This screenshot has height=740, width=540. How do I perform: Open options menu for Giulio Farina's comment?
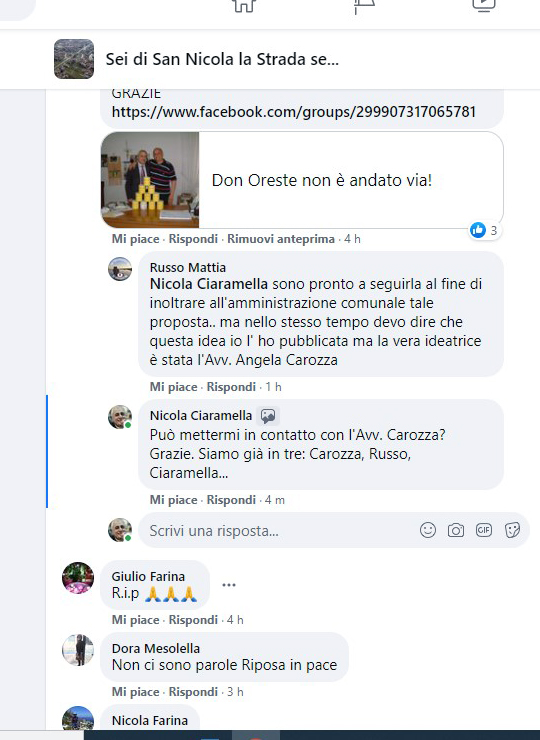(x=229, y=585)
